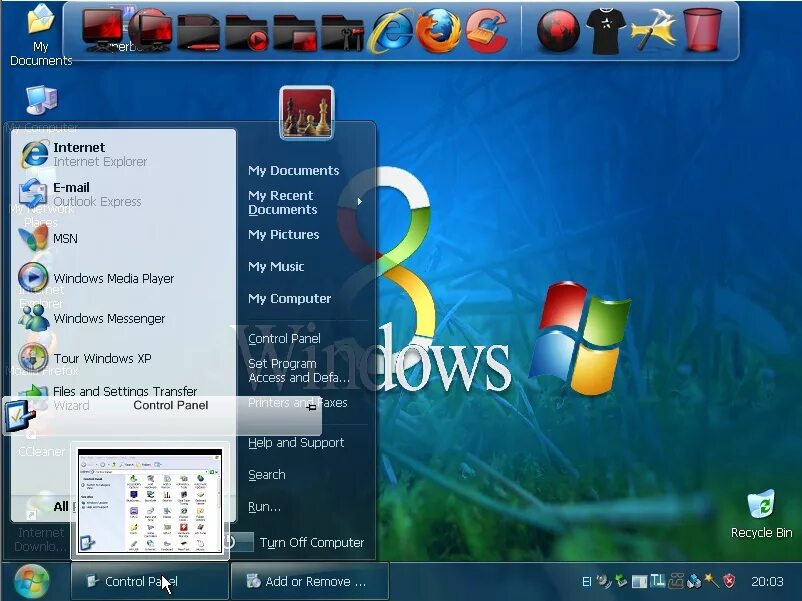Open My Pictures in Start menu
Image resolution: width=802 pixels, height=601 pixels.
click(283, 234)
